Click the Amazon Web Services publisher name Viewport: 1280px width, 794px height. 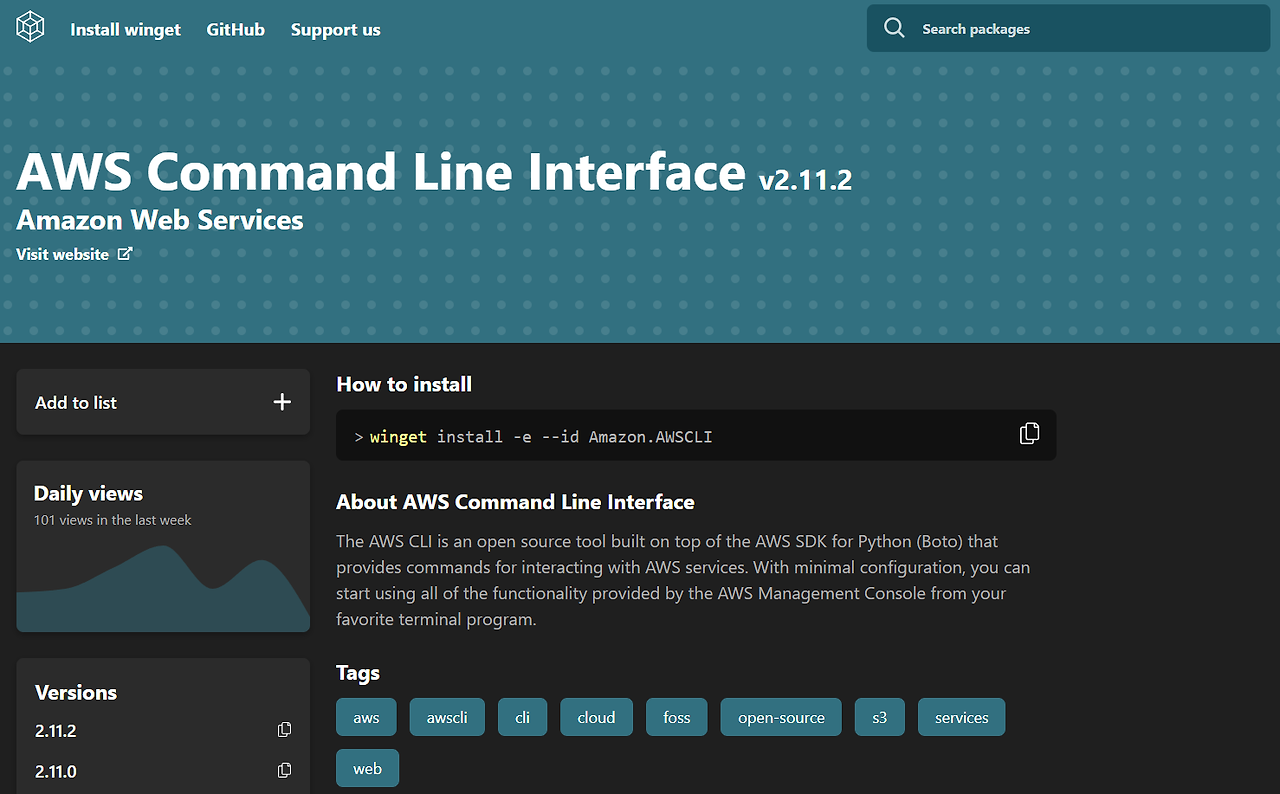(160, 220)
